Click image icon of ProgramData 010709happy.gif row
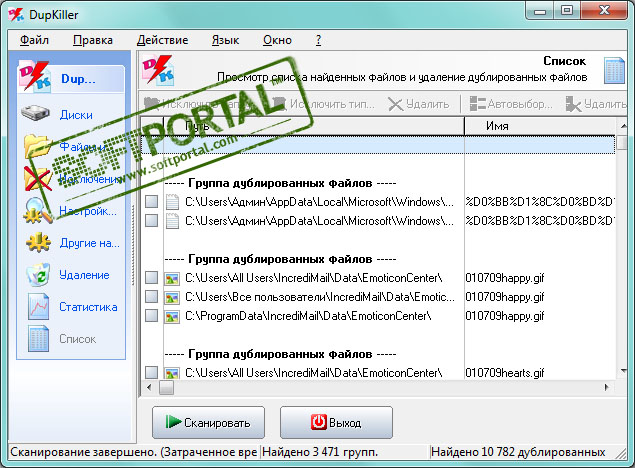The width and height of the screenshot is (635, 468). coord(172,316)
